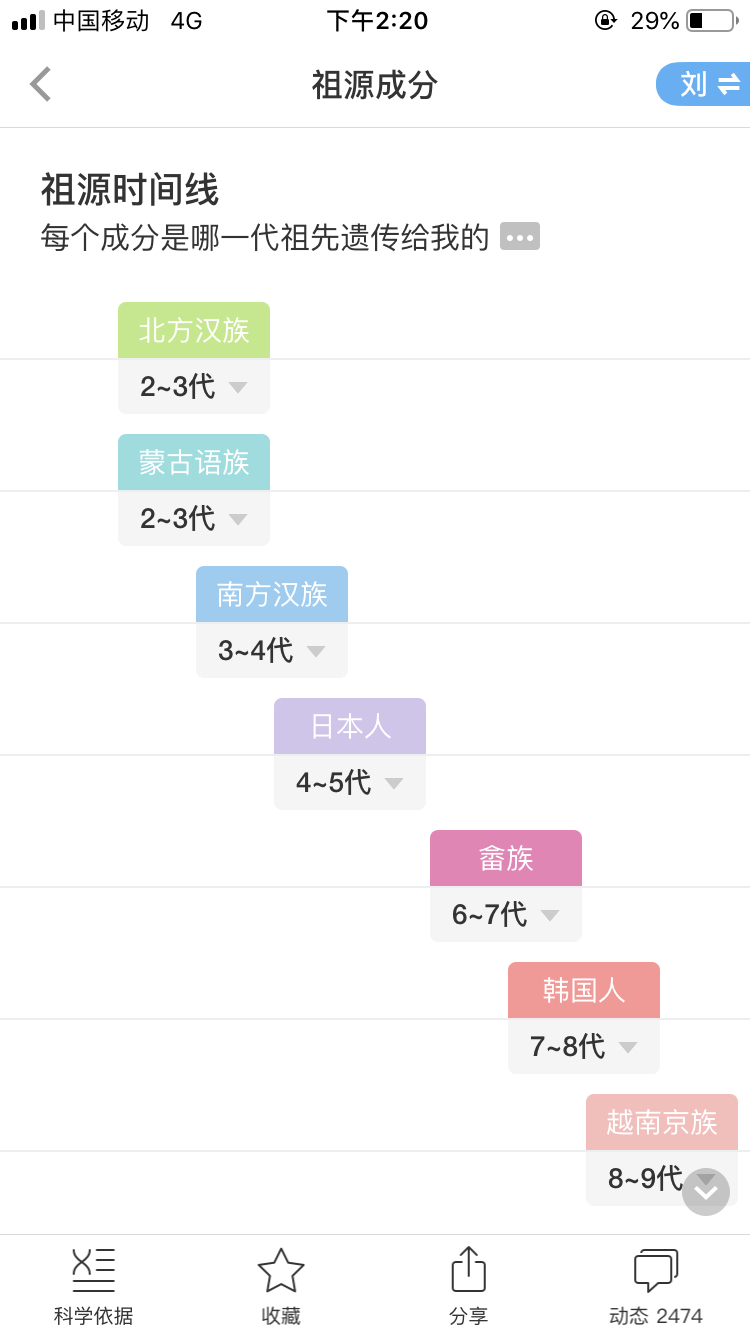Tap the gray ellipsis info icon

coord(520,236)
